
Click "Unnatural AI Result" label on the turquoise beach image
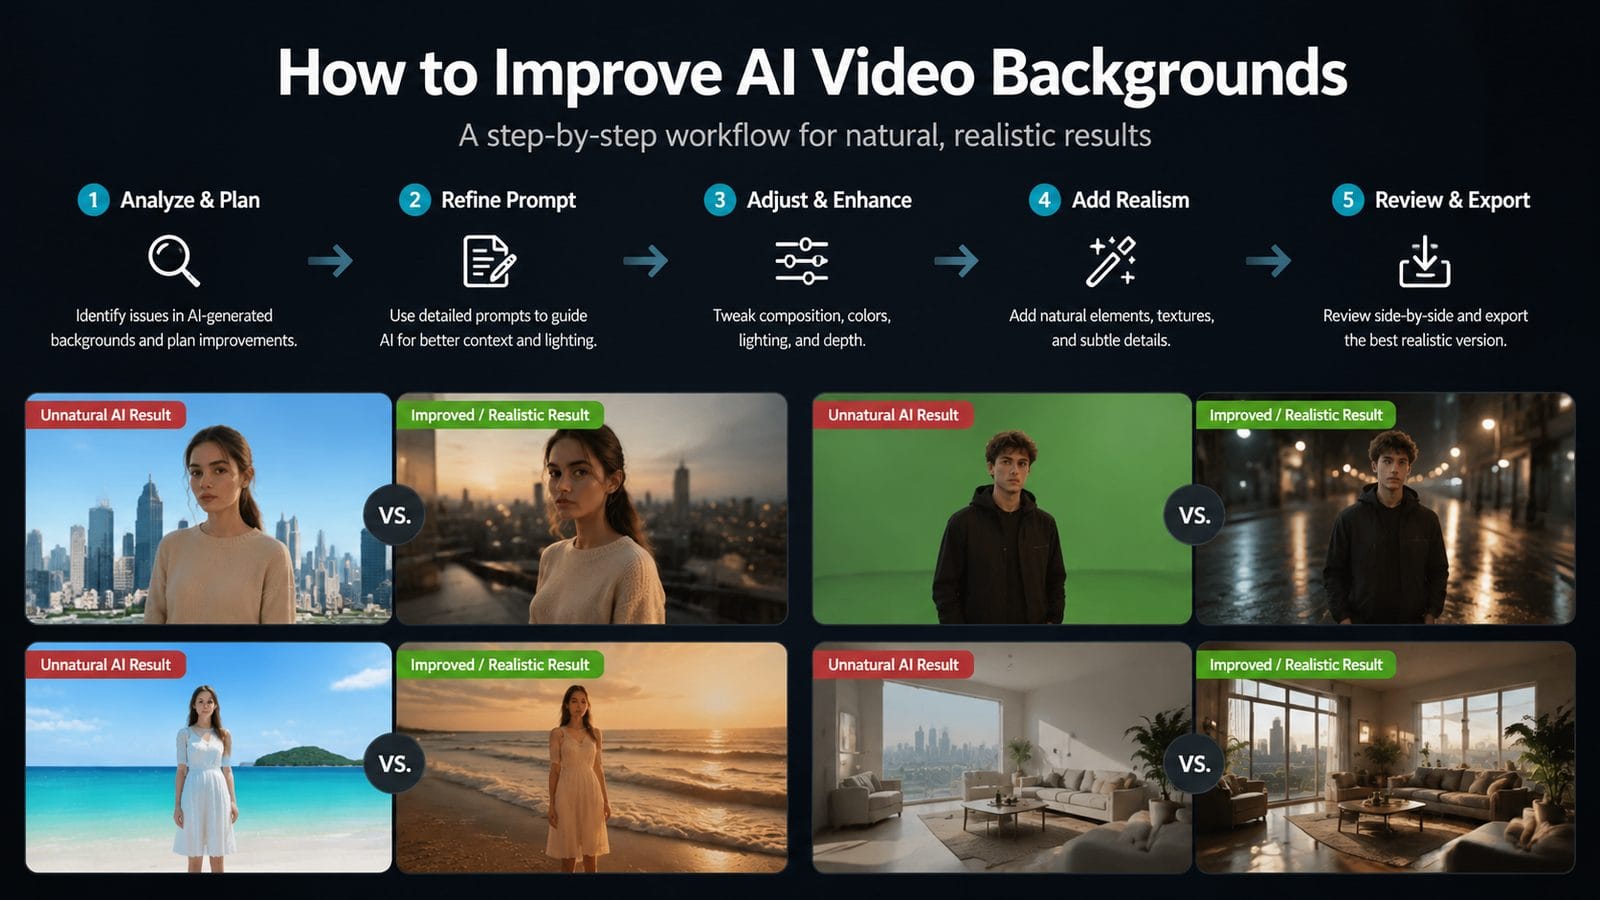pos(105,664)
